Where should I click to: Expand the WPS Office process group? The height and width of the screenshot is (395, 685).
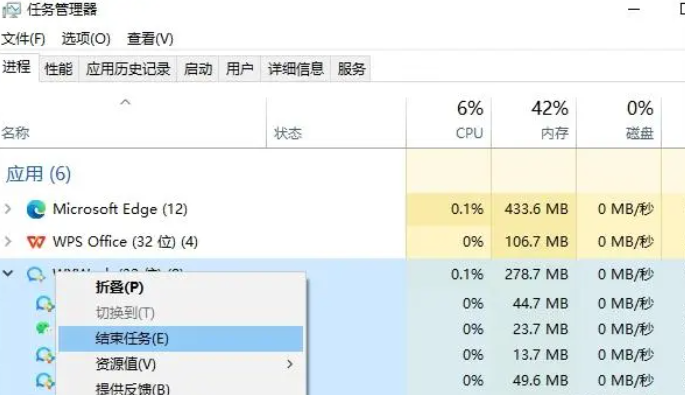pyautogui.click(x=7, y=241)
